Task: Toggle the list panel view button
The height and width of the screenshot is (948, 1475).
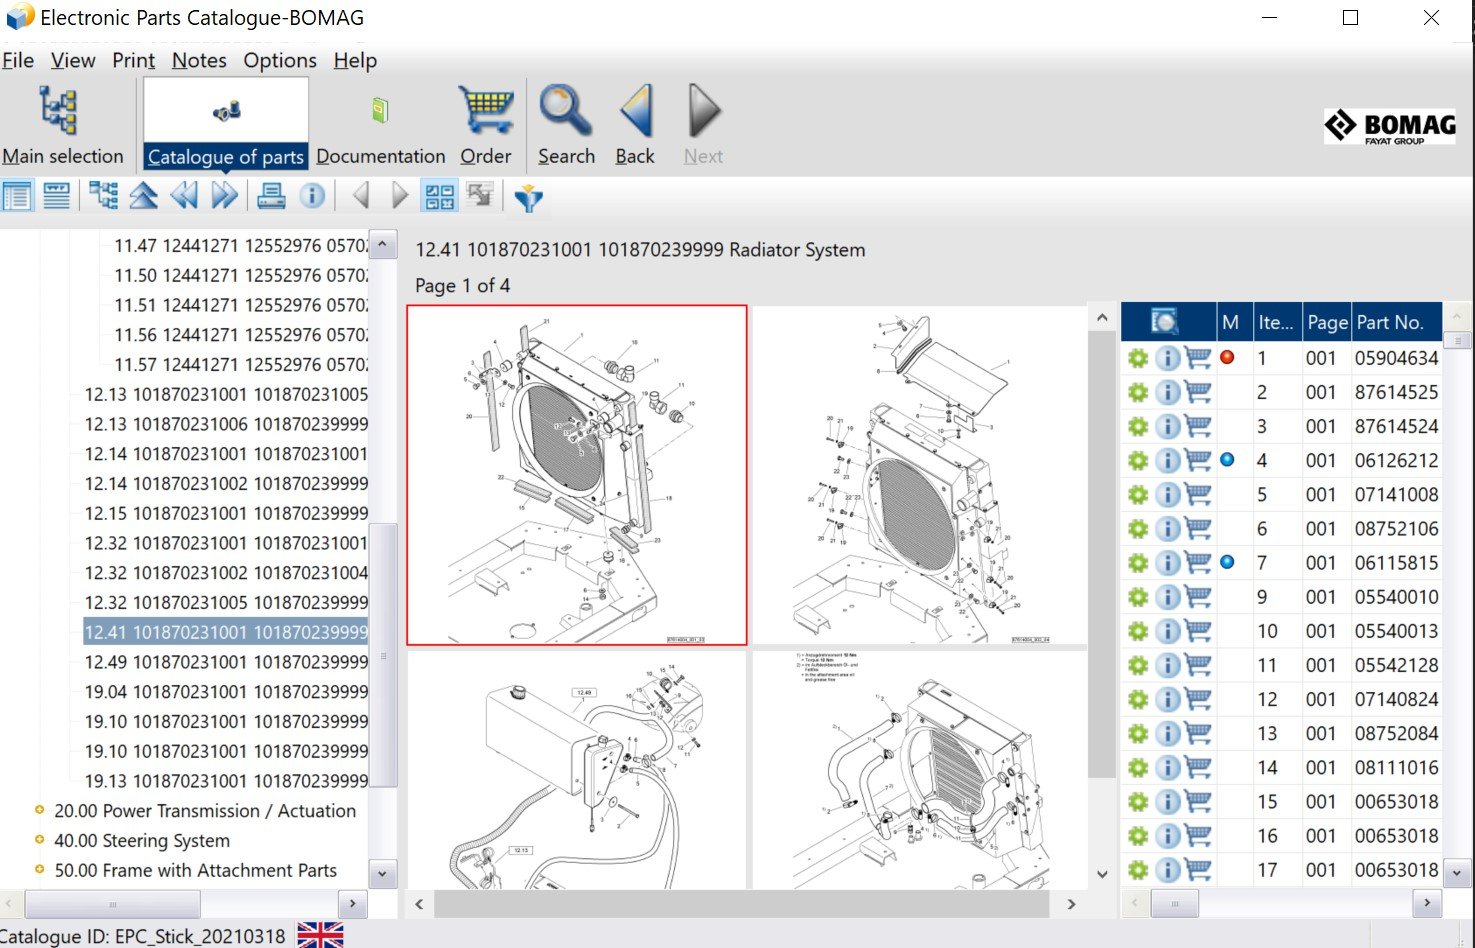Action: pos(17,196)
